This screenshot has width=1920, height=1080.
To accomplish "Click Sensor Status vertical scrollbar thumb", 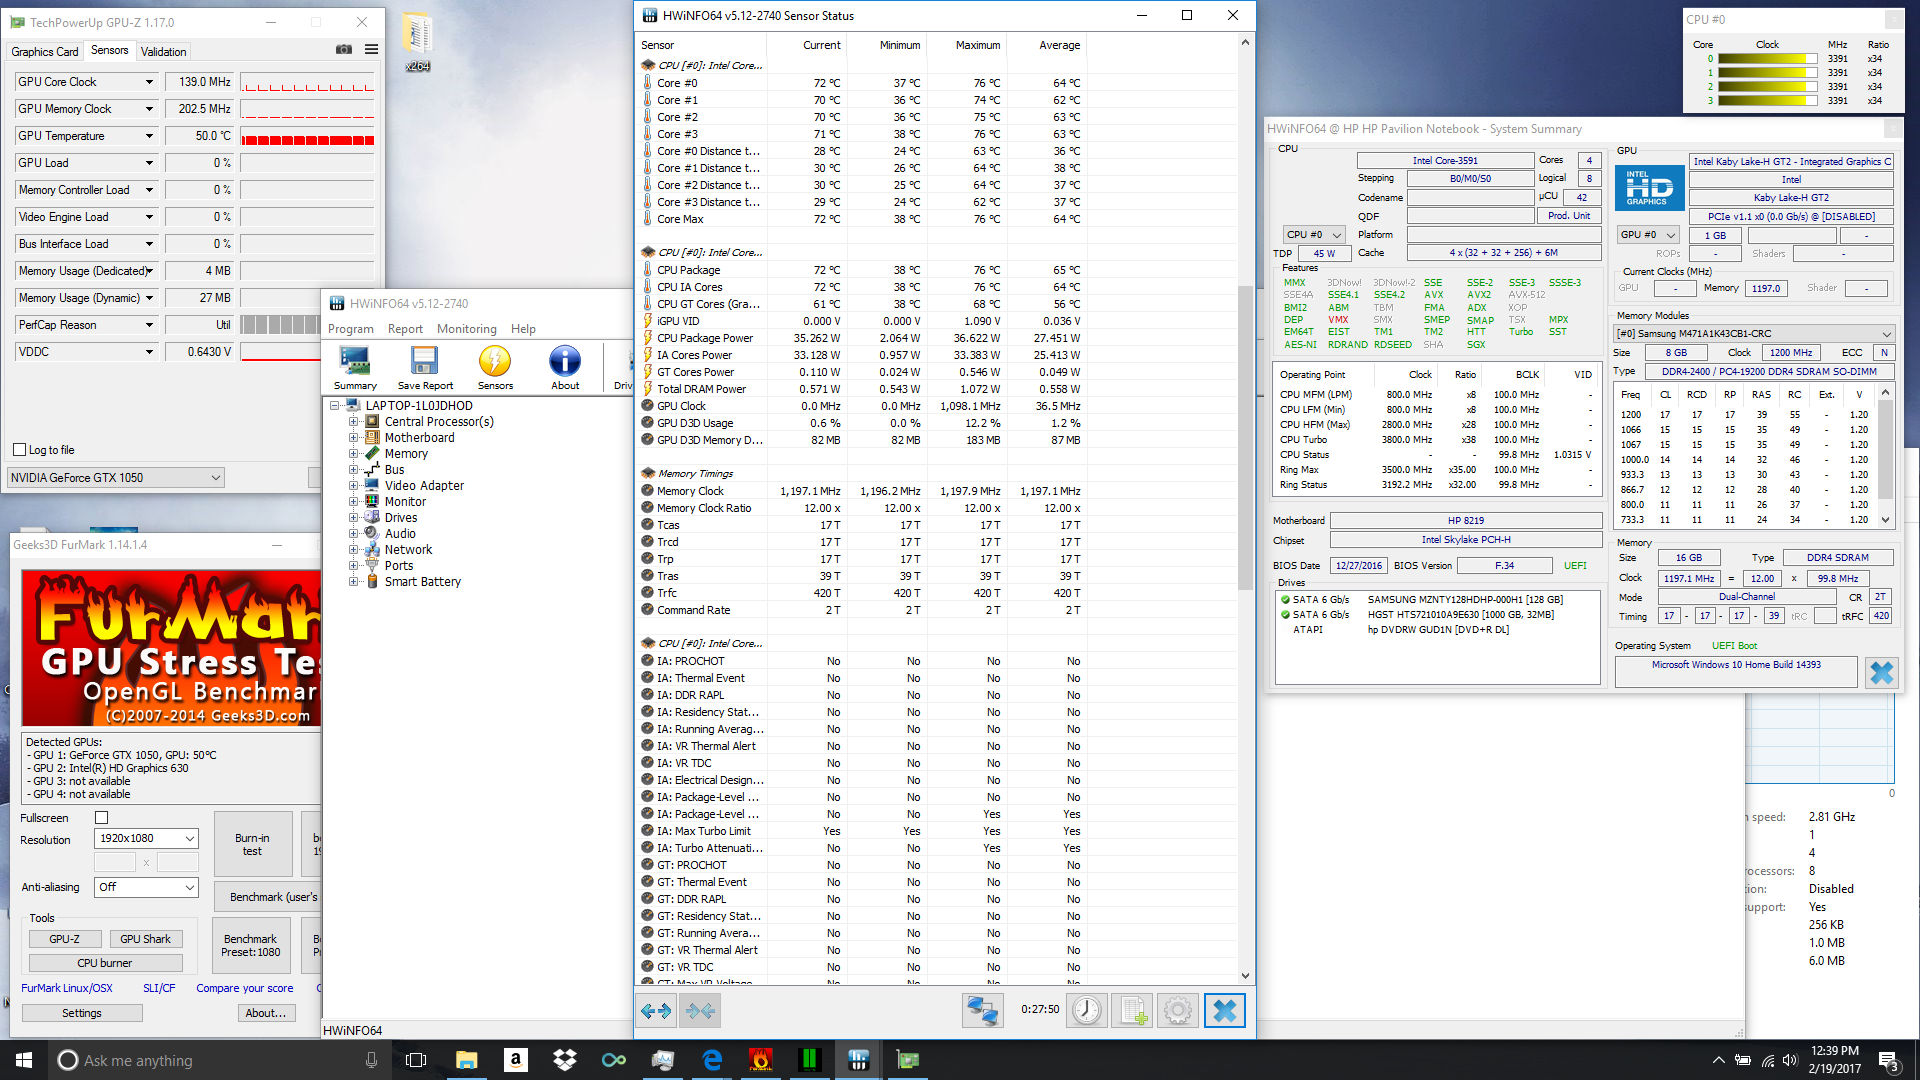I will [x=1245, y=438].
